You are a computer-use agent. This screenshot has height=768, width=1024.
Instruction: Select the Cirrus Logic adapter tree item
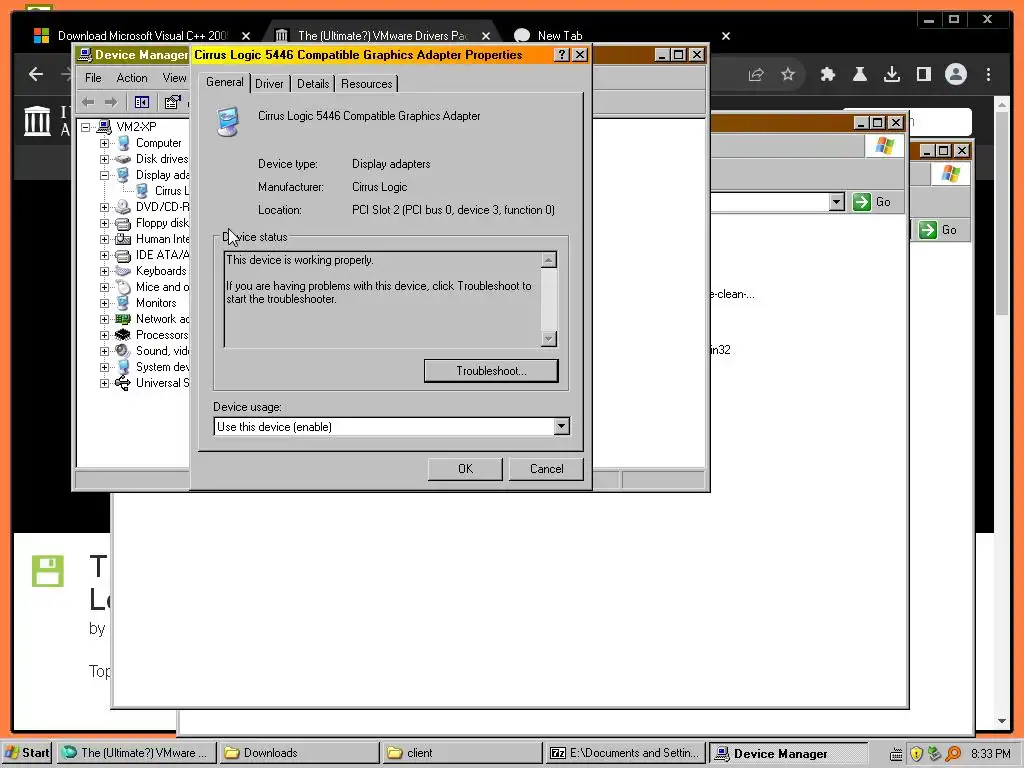(x=171, y=191)
